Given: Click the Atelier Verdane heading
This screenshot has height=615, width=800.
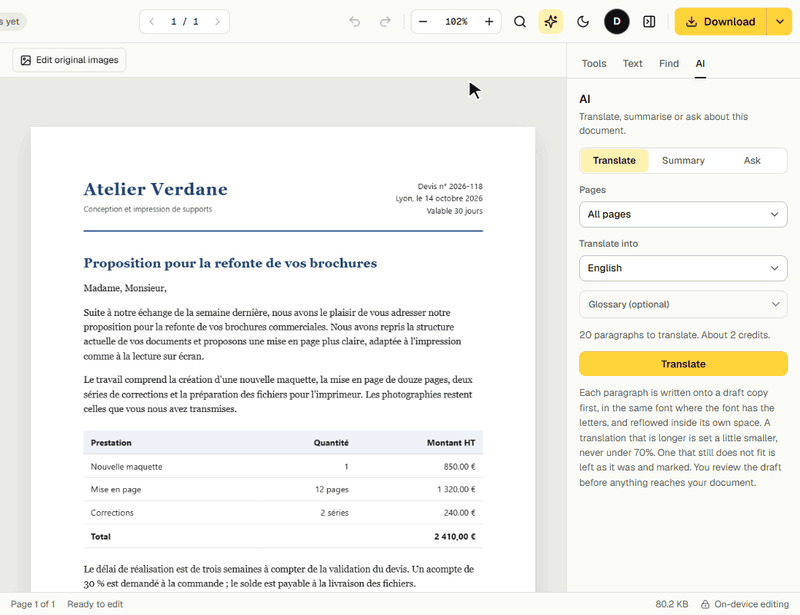Looking at the screenshot, I should tap(156, 189).
